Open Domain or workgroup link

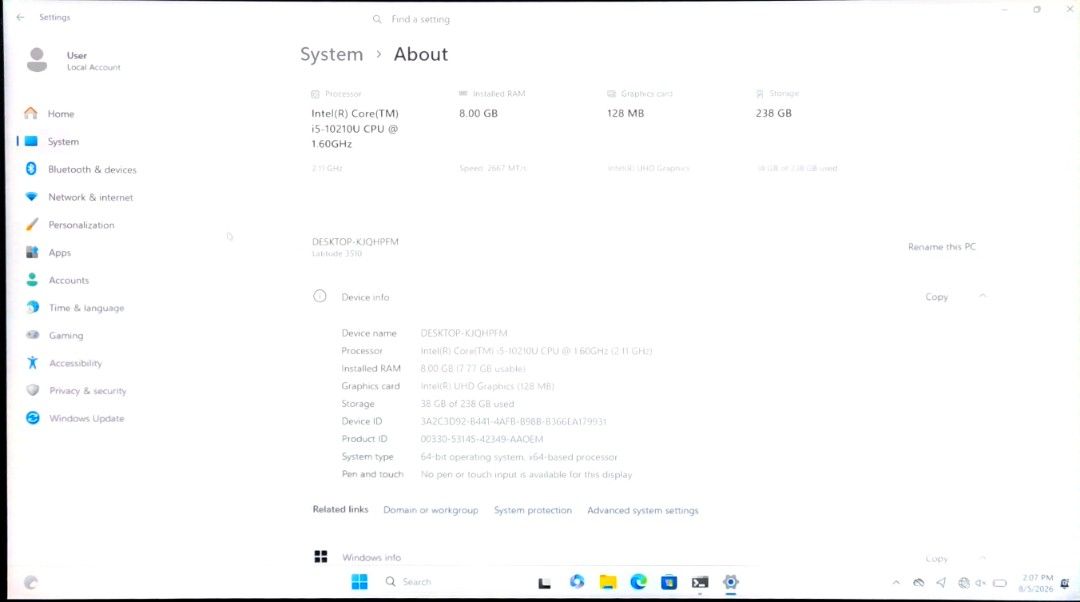[x=430, y=510]
